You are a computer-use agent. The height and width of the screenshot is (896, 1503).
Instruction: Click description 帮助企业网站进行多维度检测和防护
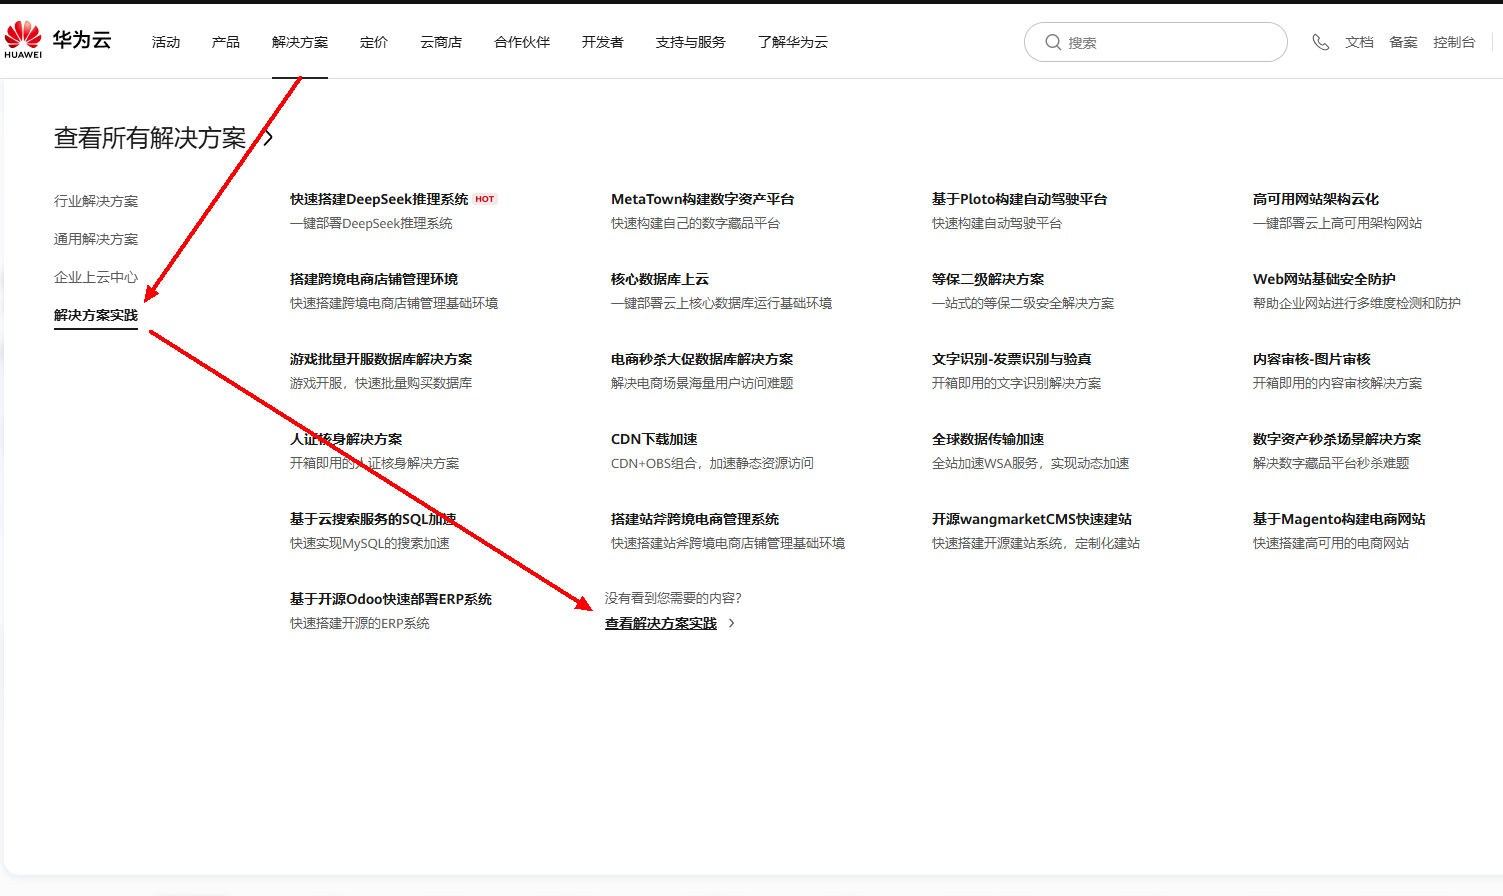[1357, 303]
